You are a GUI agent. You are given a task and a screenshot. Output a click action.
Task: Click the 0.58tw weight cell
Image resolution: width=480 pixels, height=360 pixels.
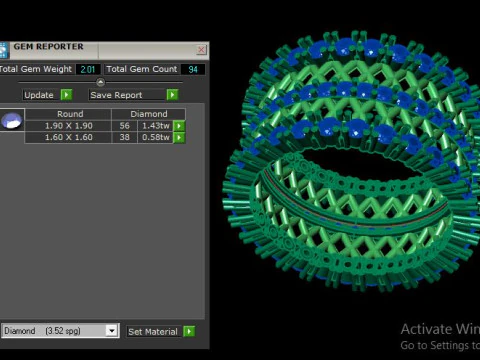[x=156, y=137]
